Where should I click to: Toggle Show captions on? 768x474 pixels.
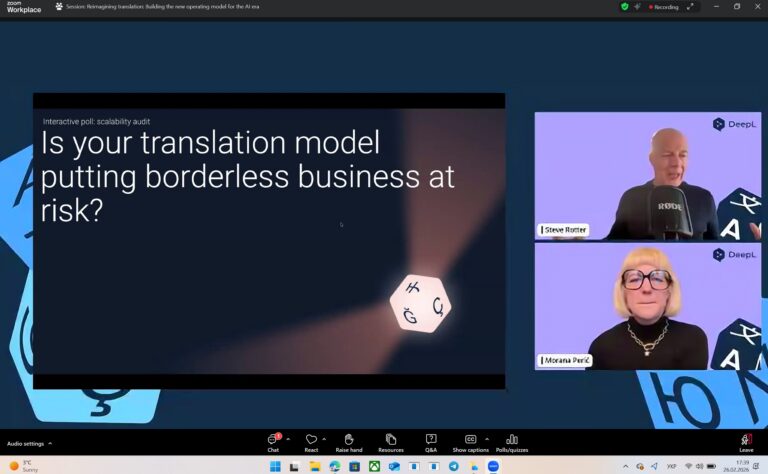pos(470,440)
